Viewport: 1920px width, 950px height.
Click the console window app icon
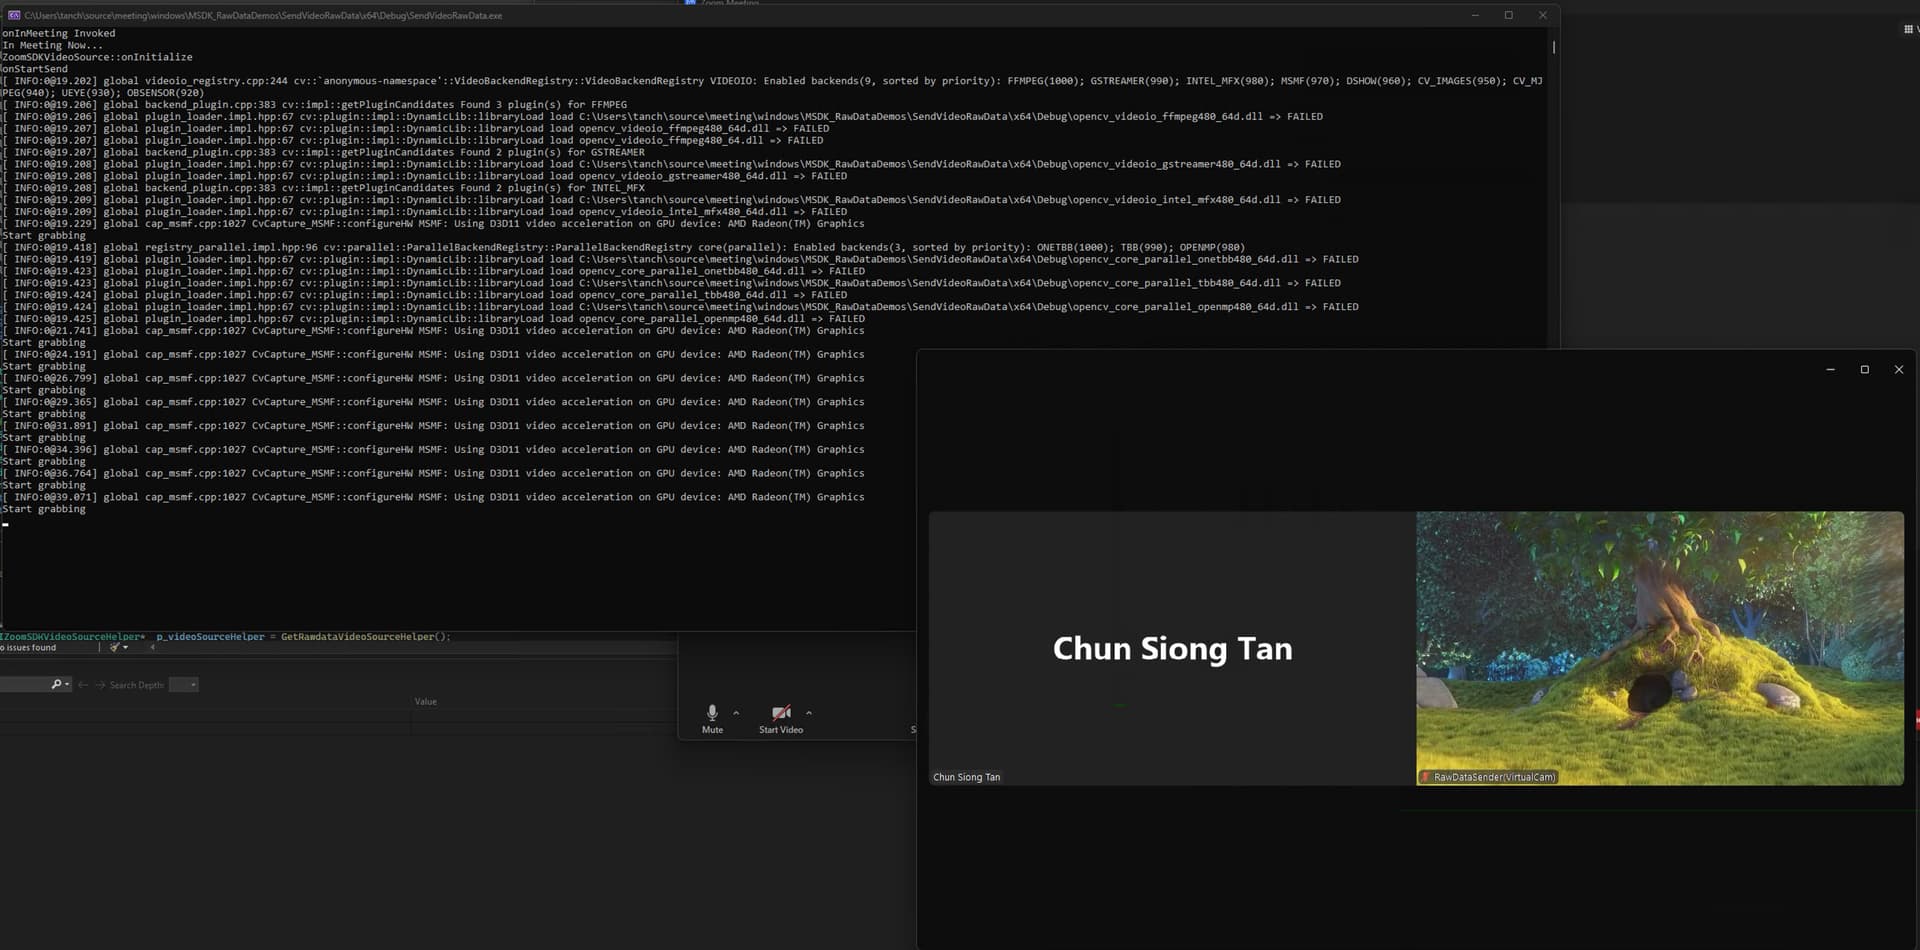[14, 15]
